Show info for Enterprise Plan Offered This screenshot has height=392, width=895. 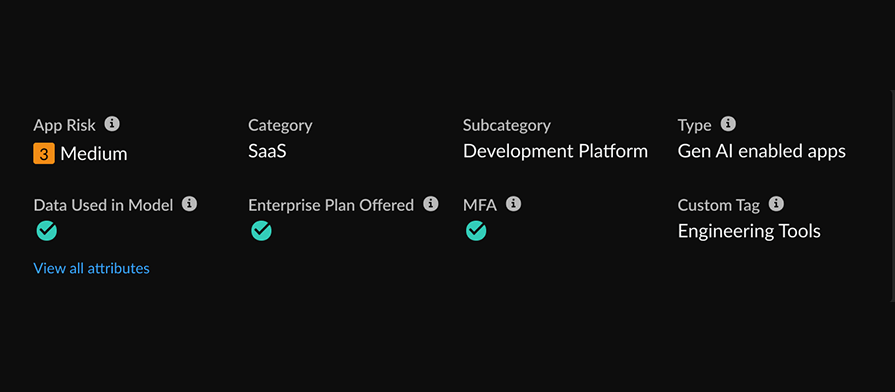pyautogui.click(x=431, y=204)
